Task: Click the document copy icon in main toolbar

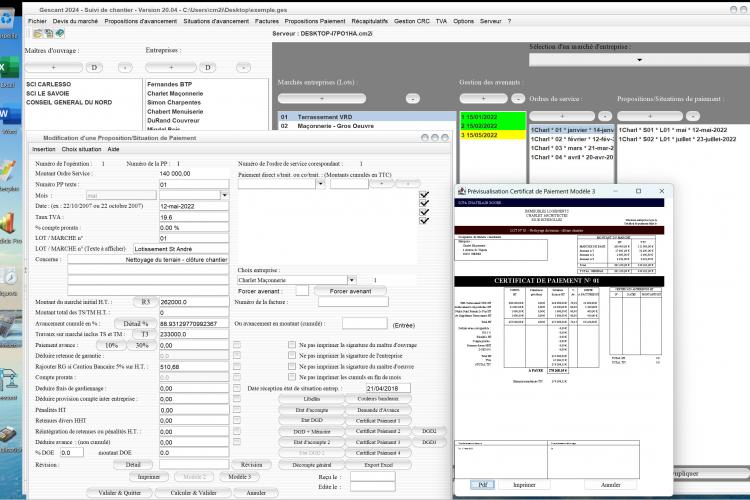Action: point(49,33)
